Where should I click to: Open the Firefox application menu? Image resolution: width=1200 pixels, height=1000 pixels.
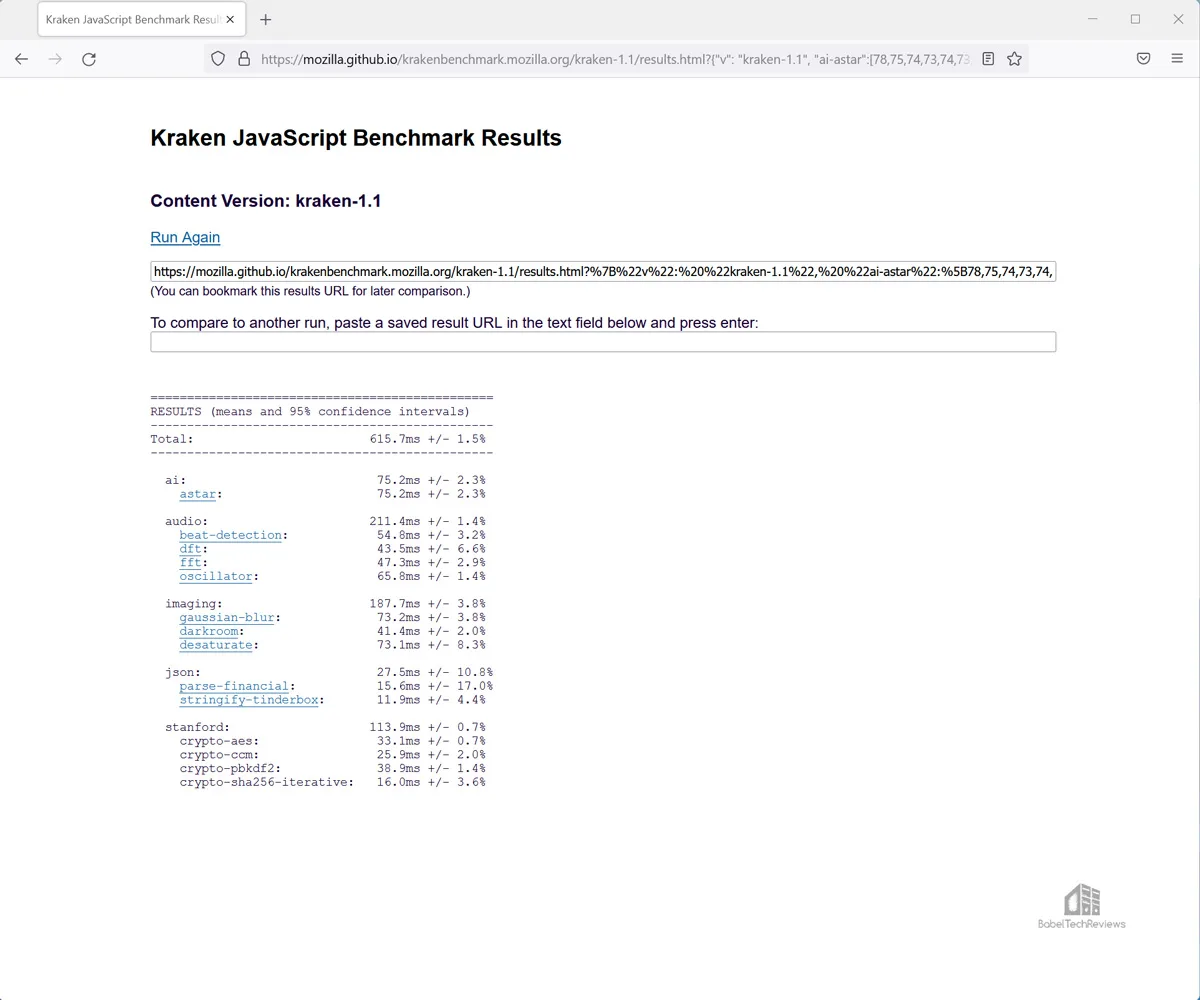[x=1177, y=59]
